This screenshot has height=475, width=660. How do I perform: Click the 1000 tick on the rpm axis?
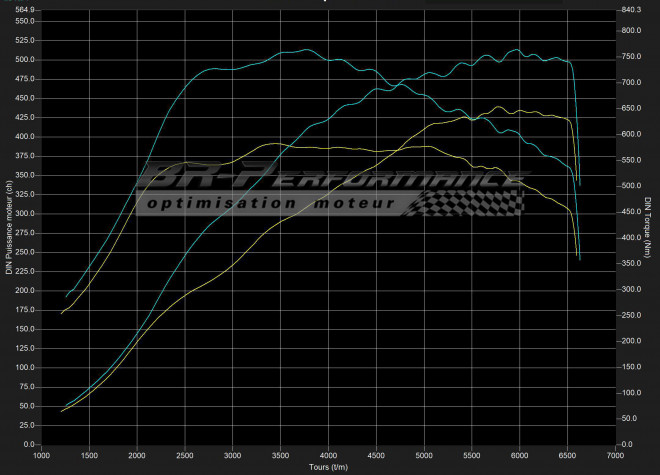41,455
